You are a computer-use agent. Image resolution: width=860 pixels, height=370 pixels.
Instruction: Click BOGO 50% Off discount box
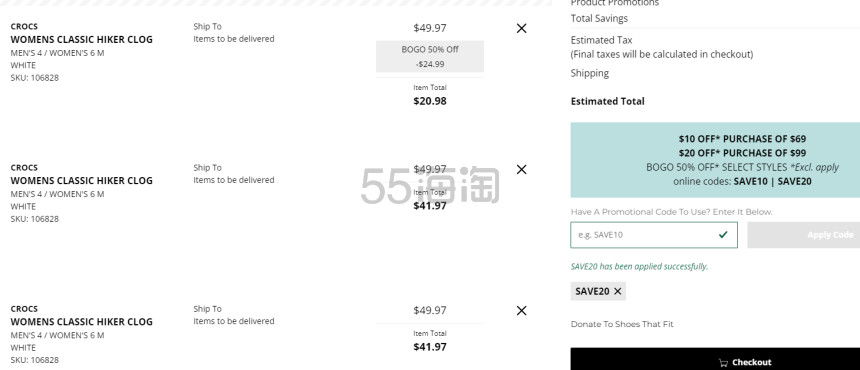coord(429,56)
